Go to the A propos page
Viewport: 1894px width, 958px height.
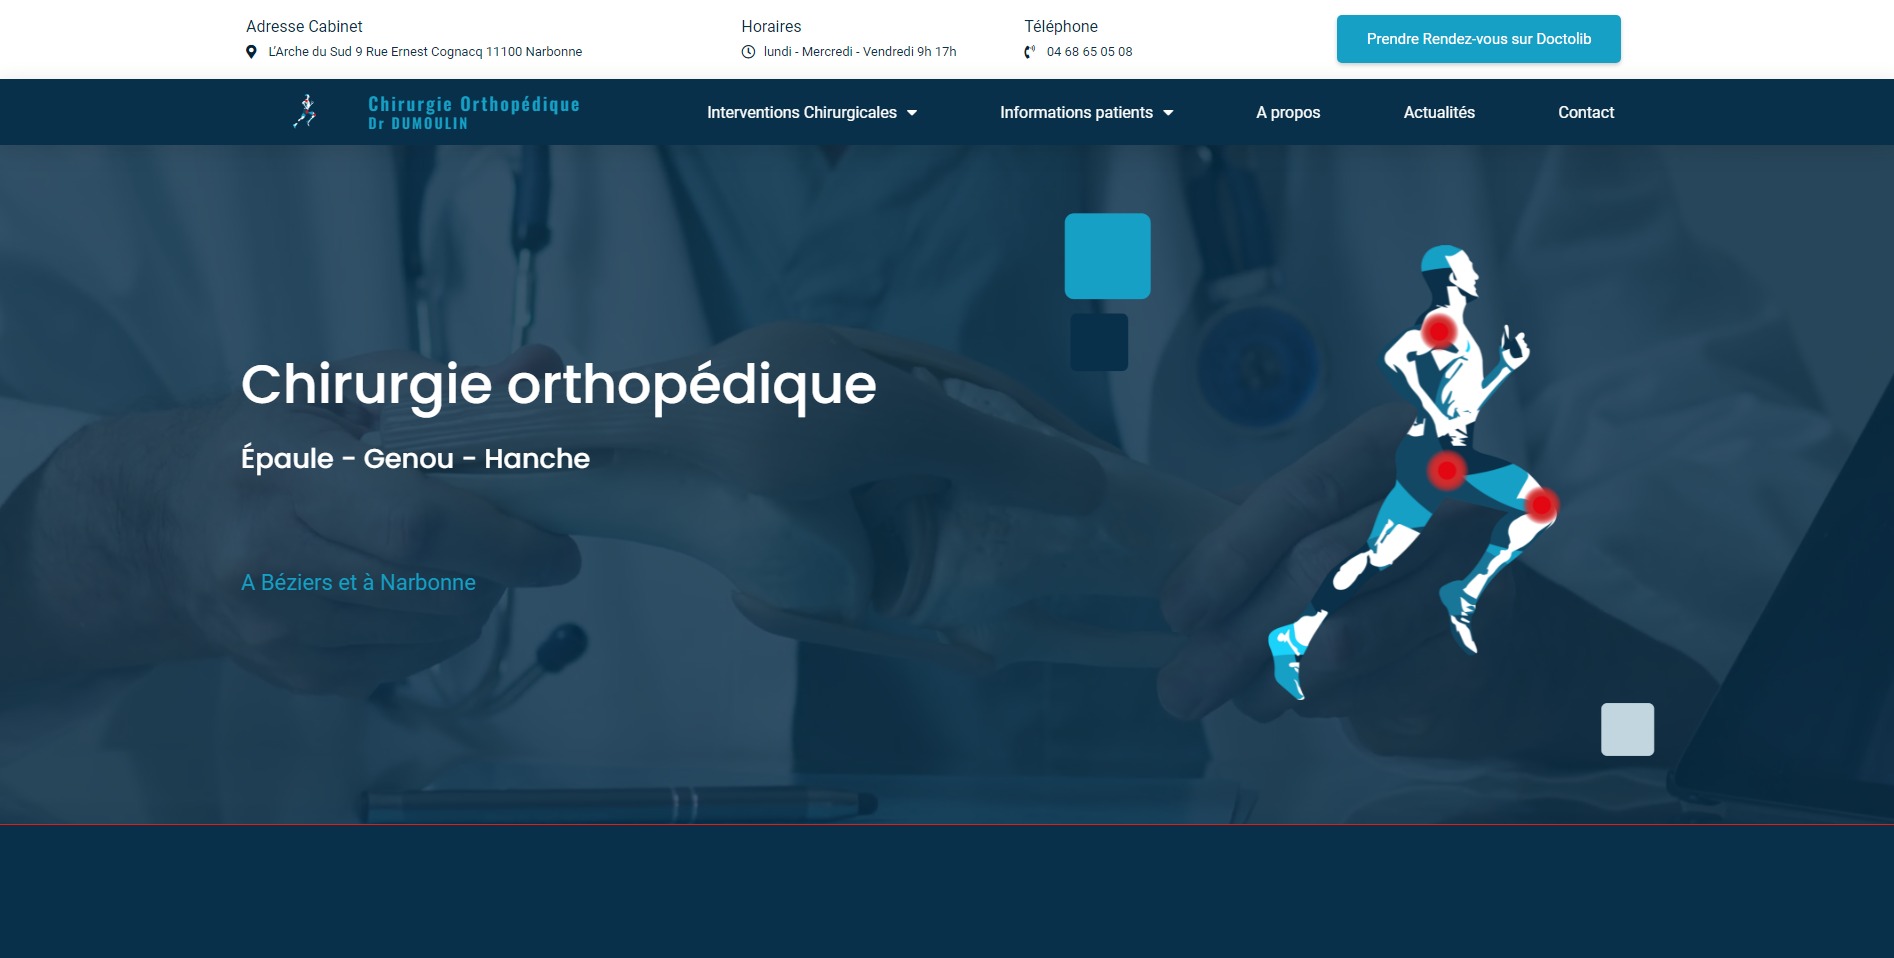[1288, 113]
